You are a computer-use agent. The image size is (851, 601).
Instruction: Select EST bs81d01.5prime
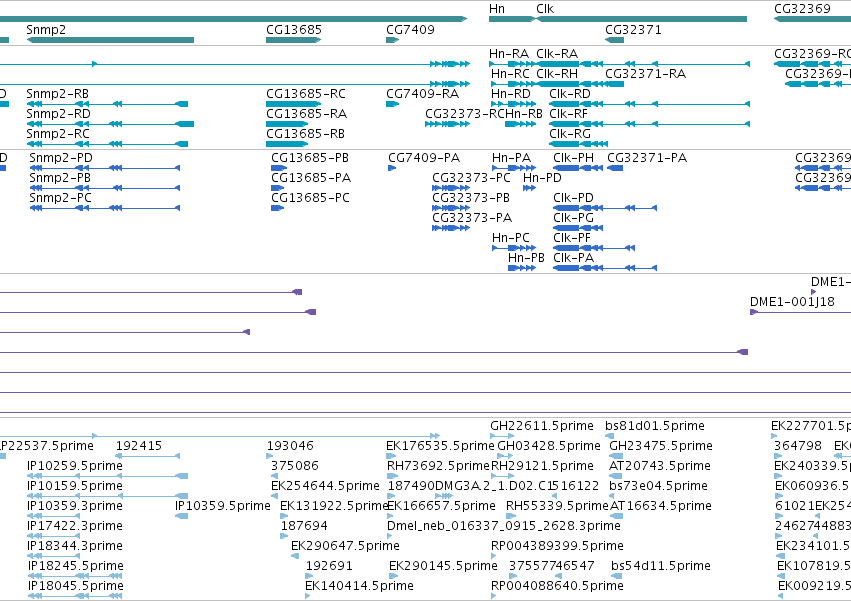pos(655,426)
